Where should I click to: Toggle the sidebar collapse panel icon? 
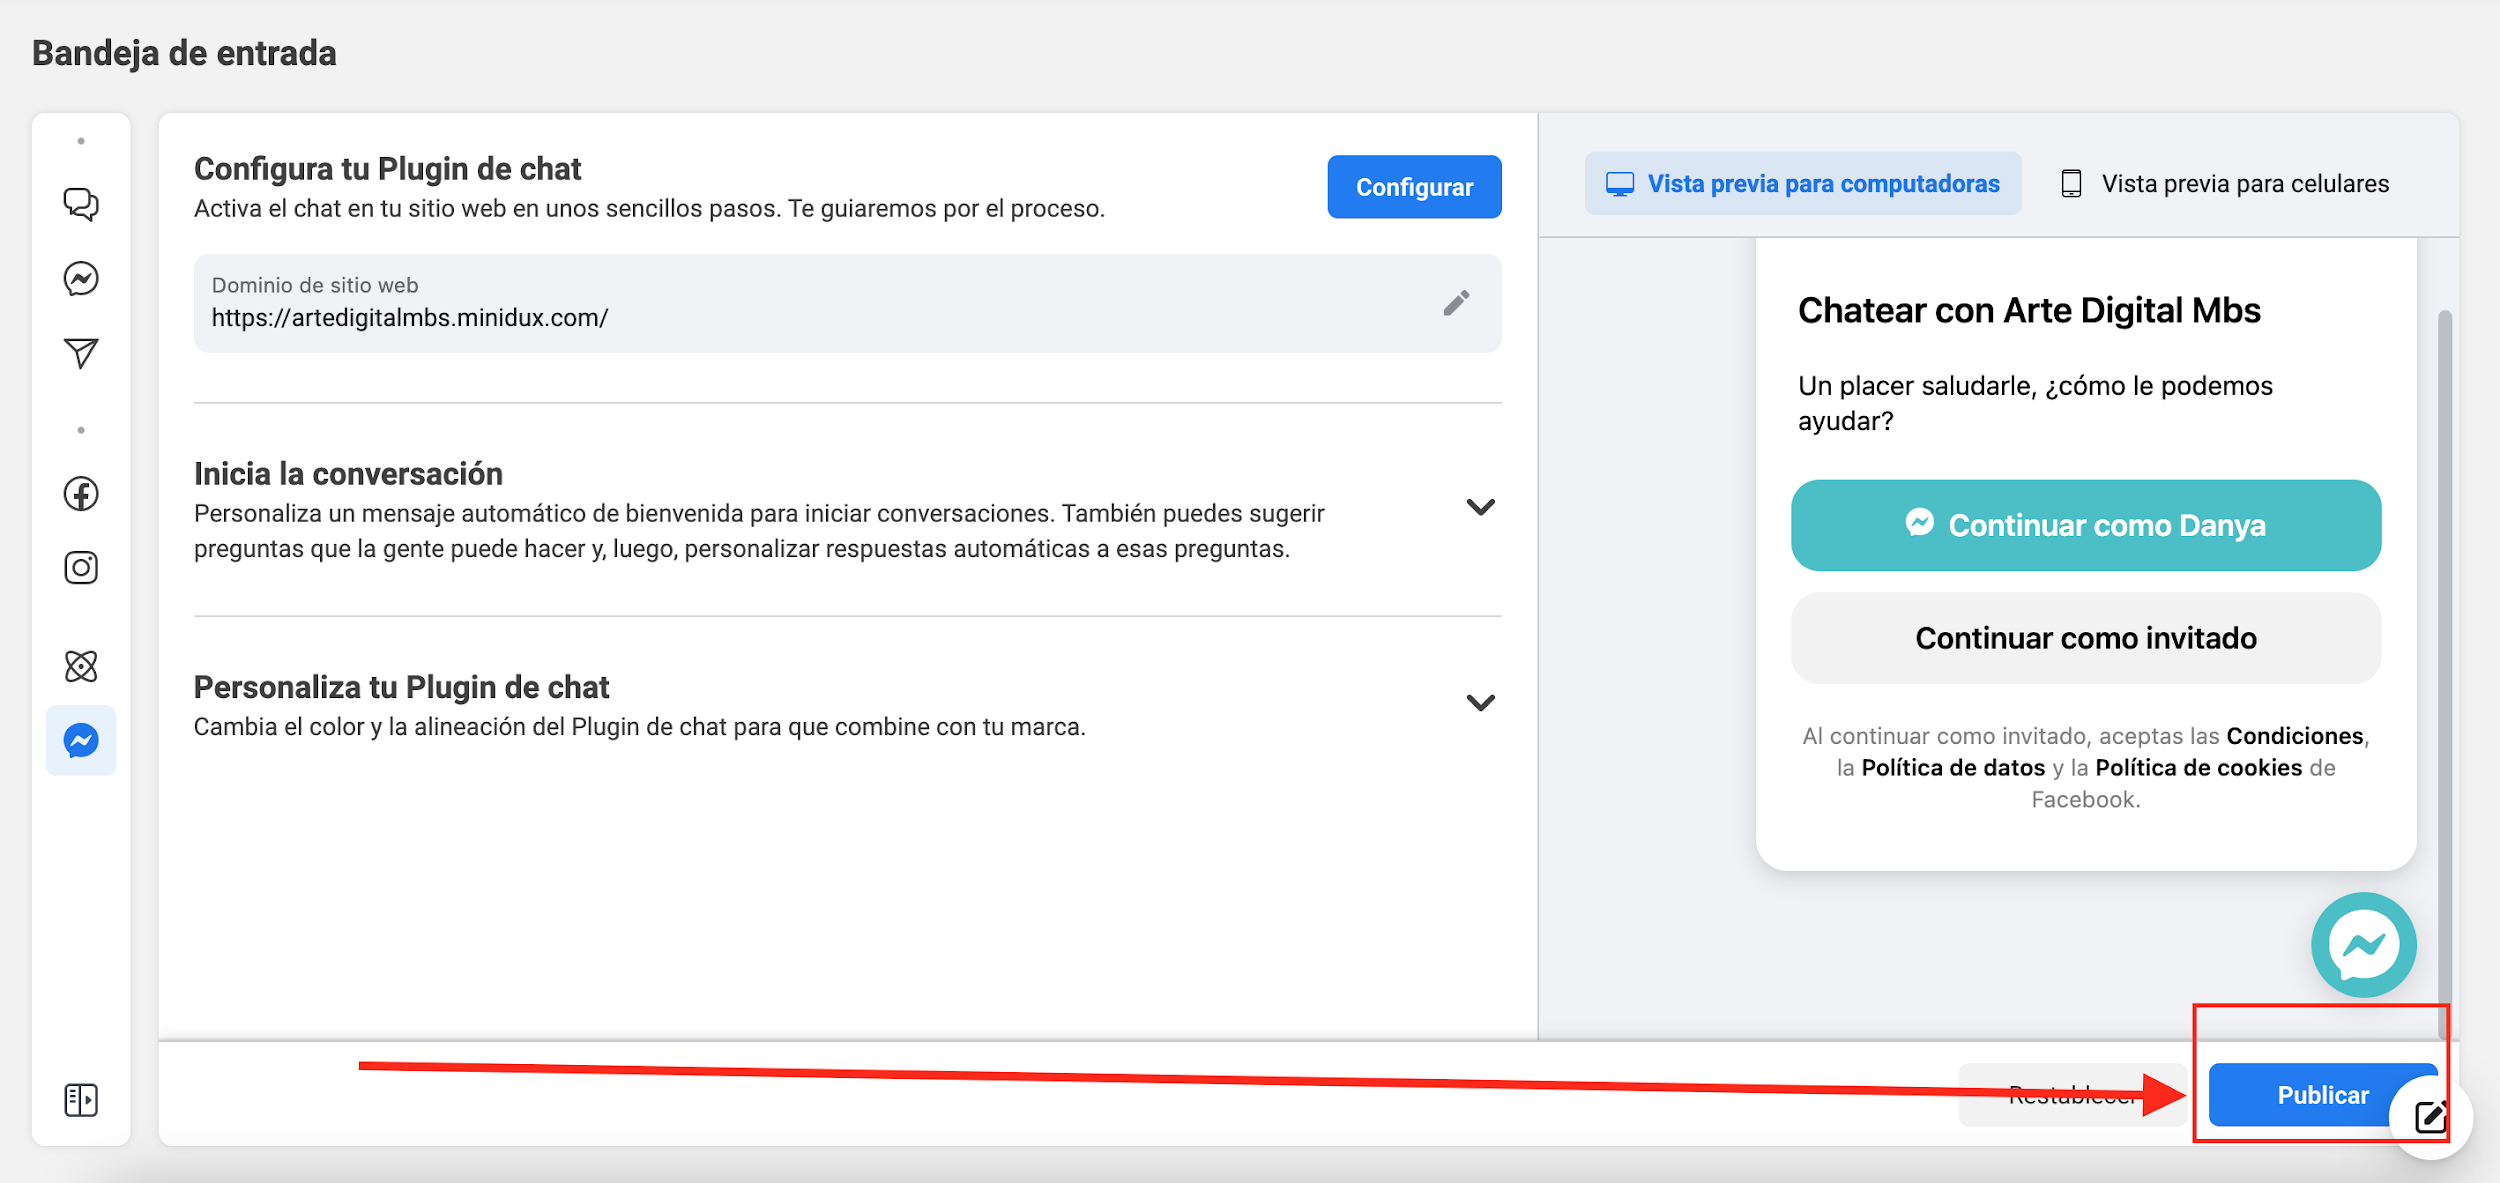81,1099
